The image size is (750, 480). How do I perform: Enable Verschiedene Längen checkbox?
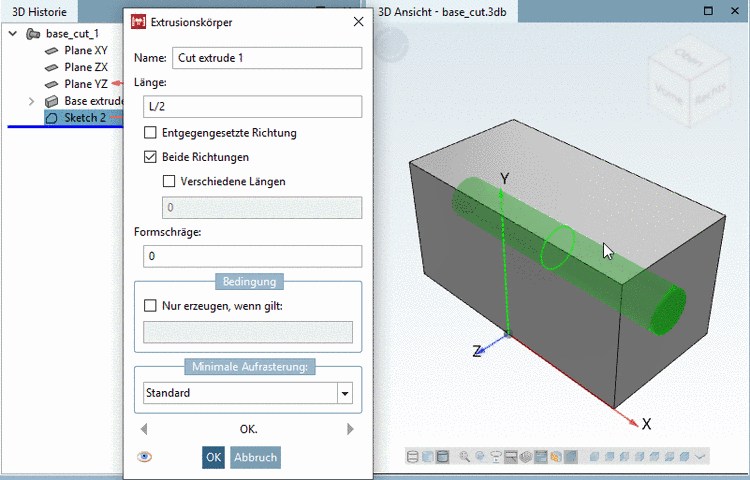[169, 181]
